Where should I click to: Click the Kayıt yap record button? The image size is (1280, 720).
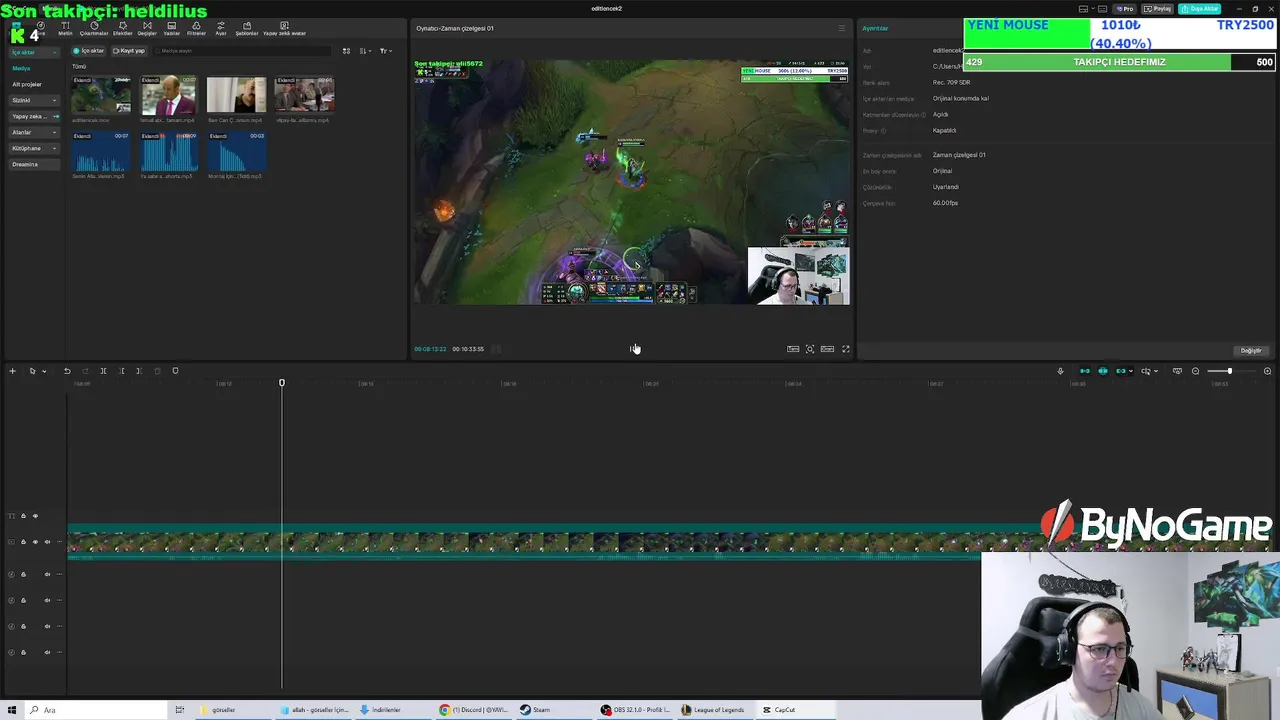click(x=129, y=51)
